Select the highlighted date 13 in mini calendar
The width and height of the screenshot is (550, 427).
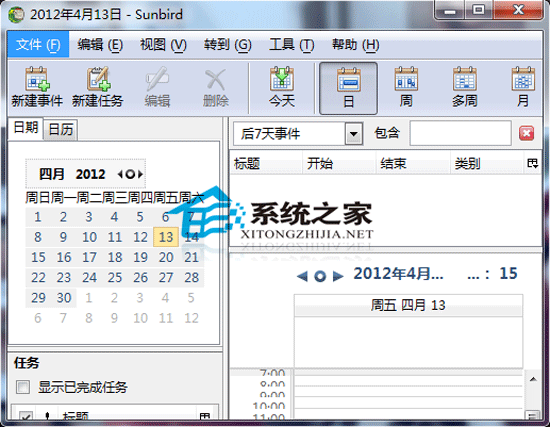pyautogui.click(x=166, y=237)
